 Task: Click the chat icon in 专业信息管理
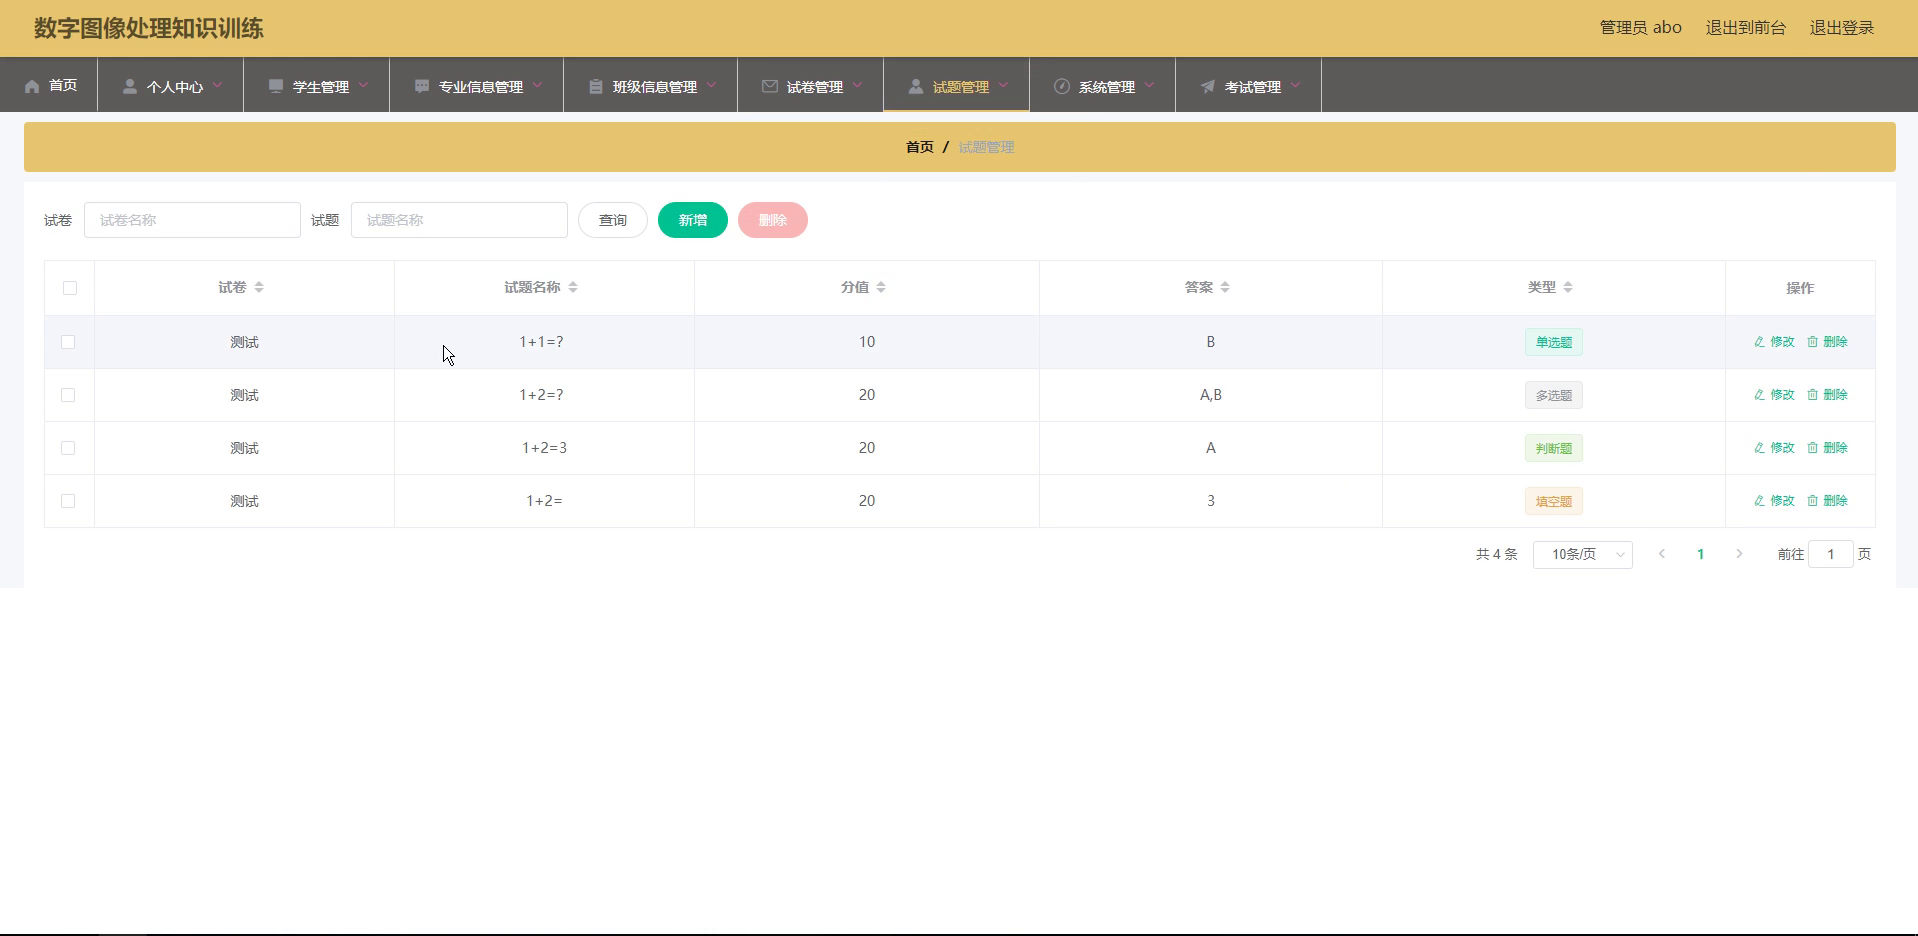422,86
